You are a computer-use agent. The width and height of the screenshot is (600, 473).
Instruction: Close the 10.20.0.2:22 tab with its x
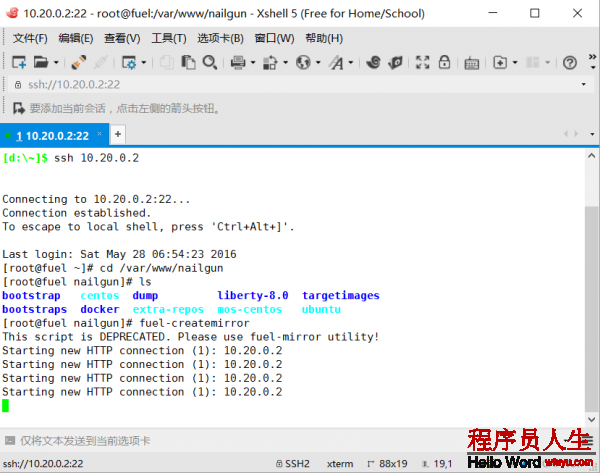(x=99, y=134)
